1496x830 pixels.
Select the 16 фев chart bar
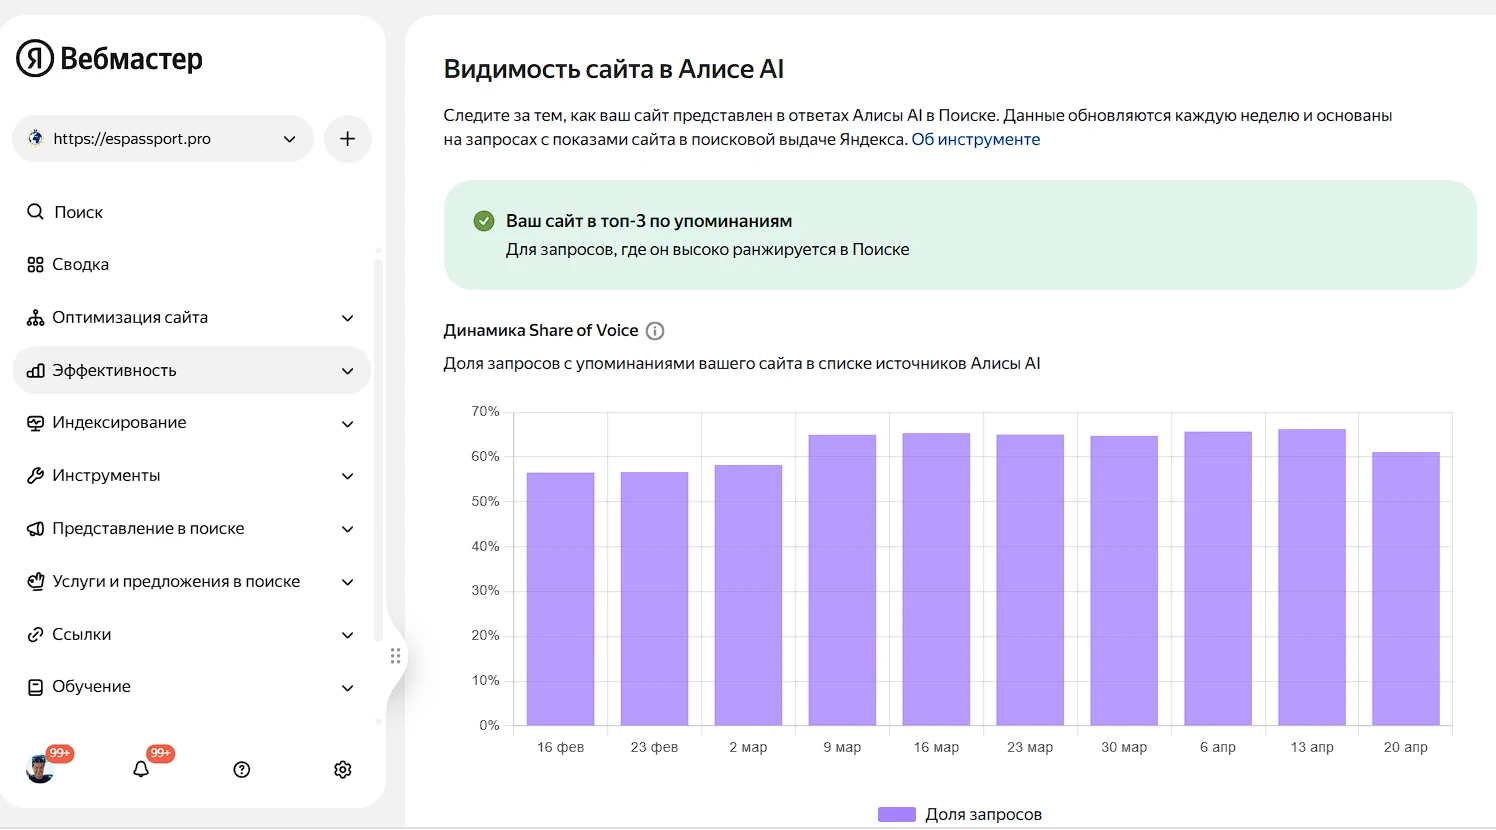point(561,599)
